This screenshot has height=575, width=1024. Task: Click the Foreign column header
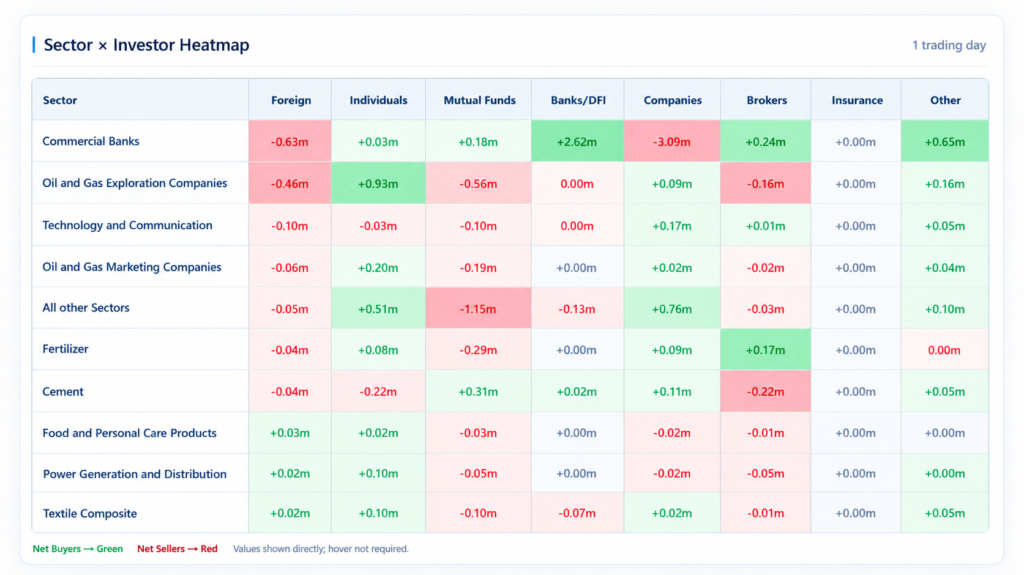(291, 100)
